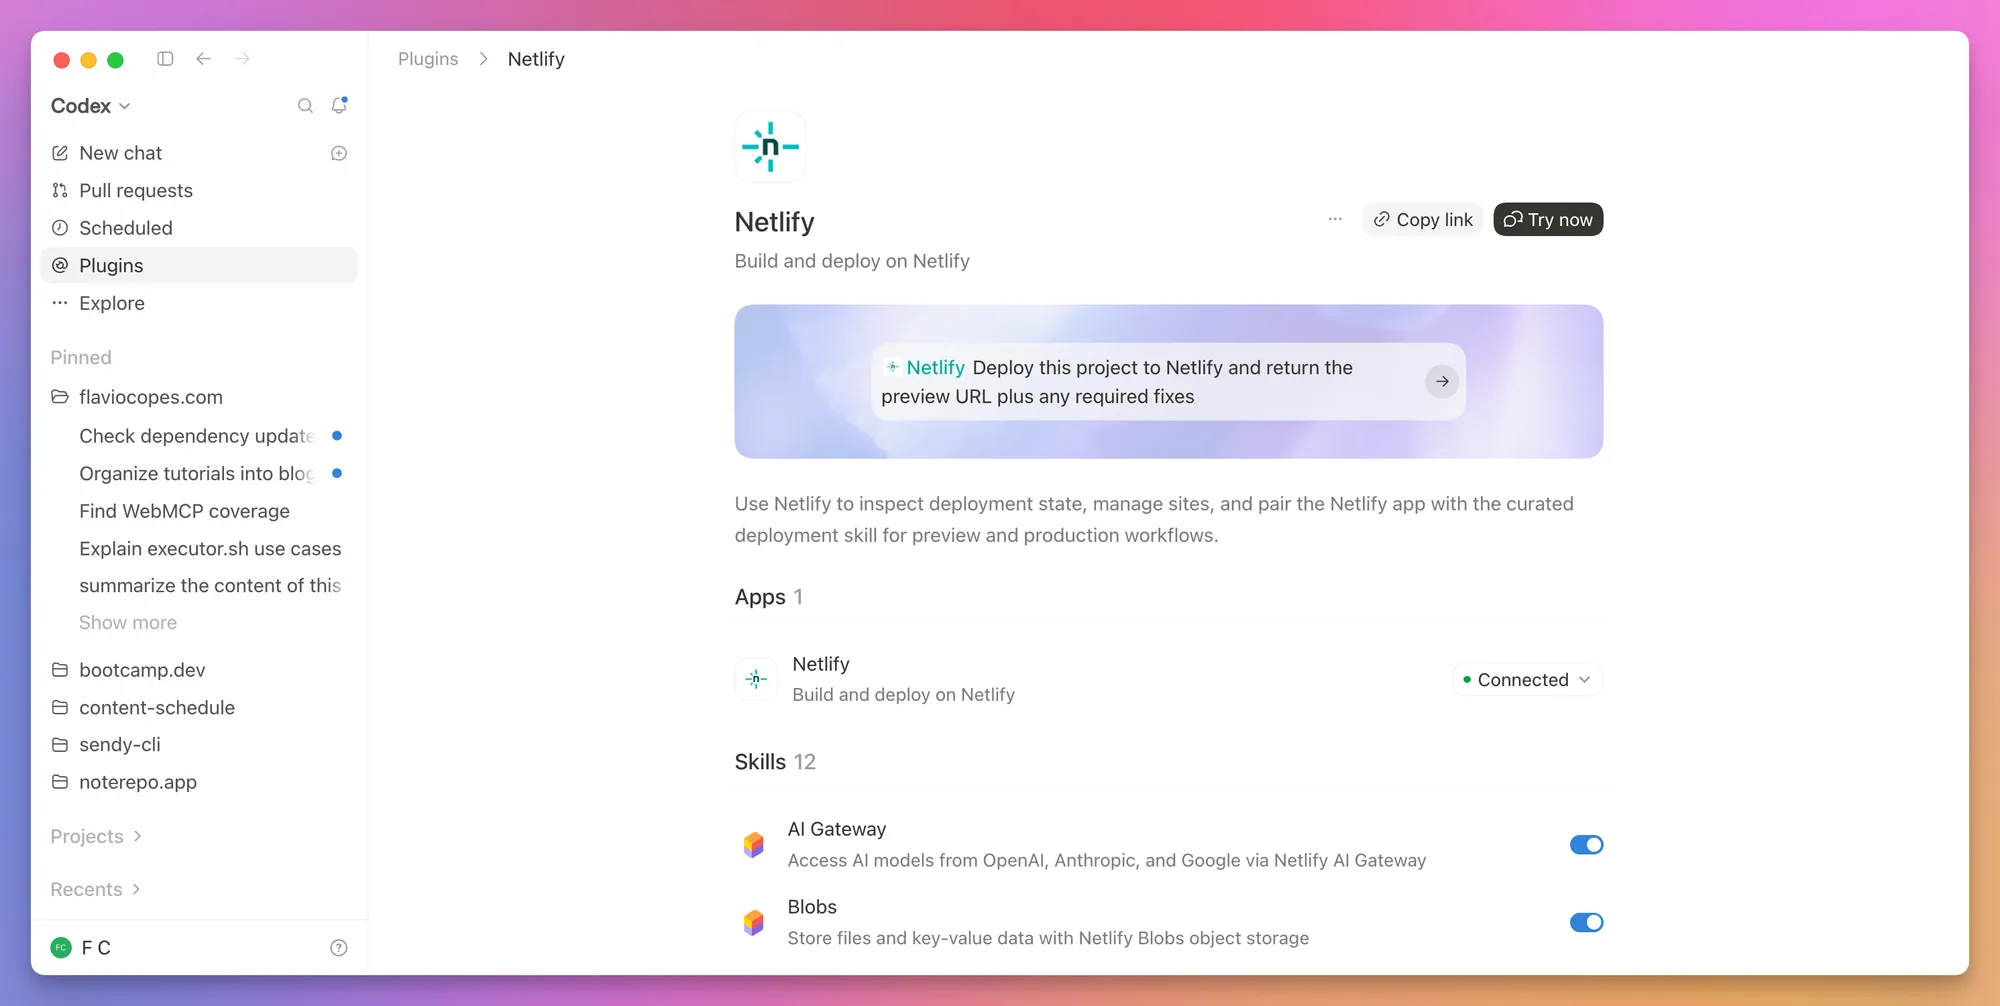Click the Blobs skill icon

pyautogui.click(x=754, y=922)
